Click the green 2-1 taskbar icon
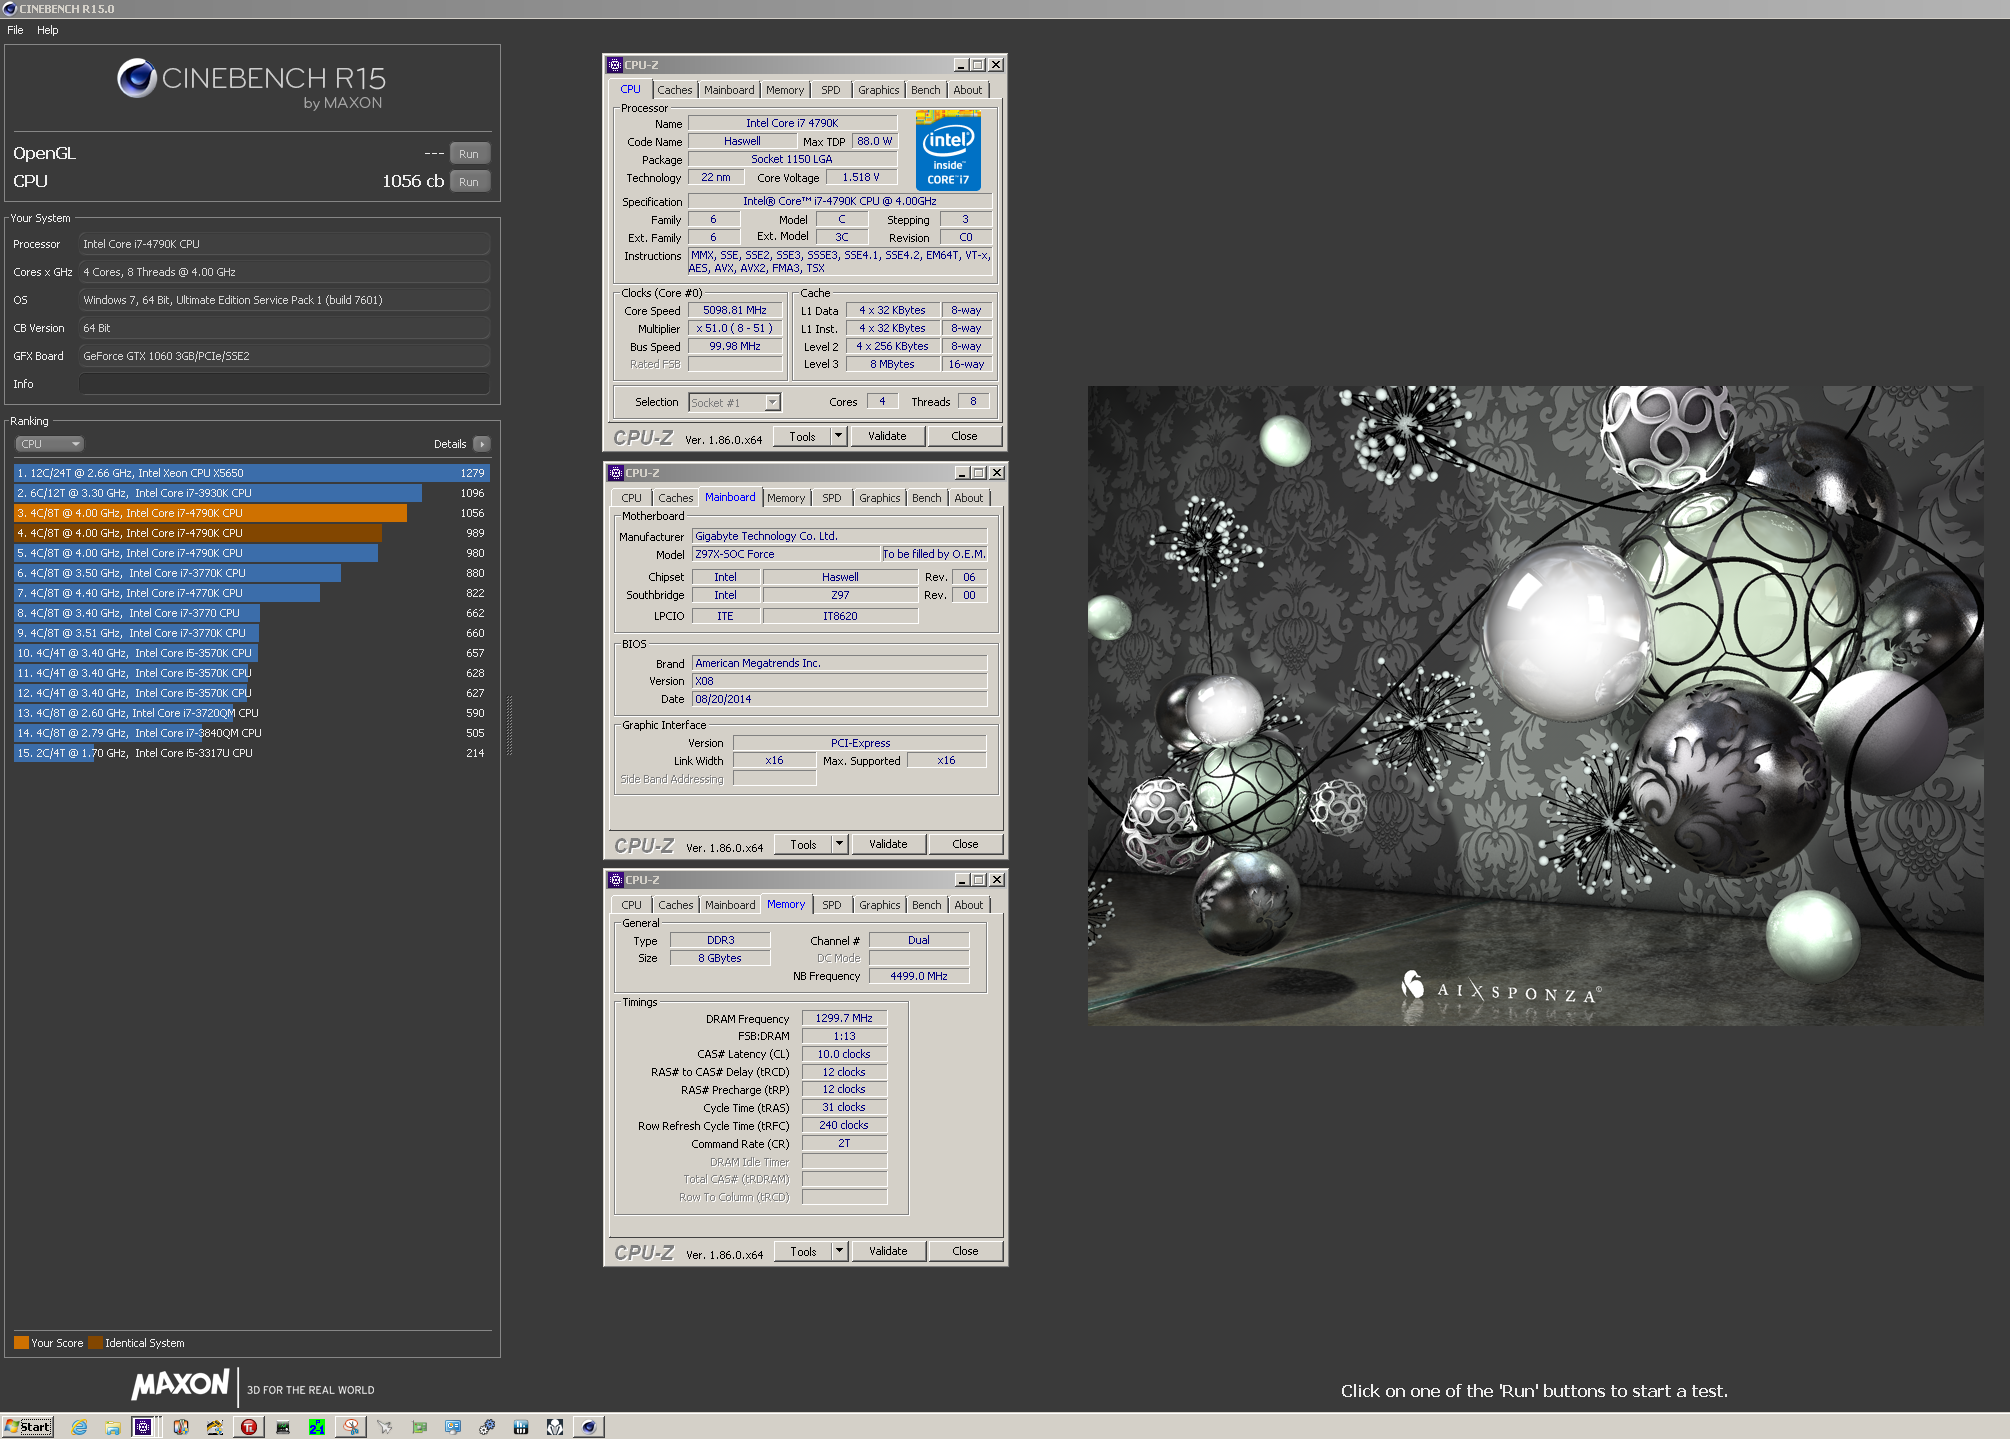This screenshot has width=2010, height=1439. (x=317, y=1427)
